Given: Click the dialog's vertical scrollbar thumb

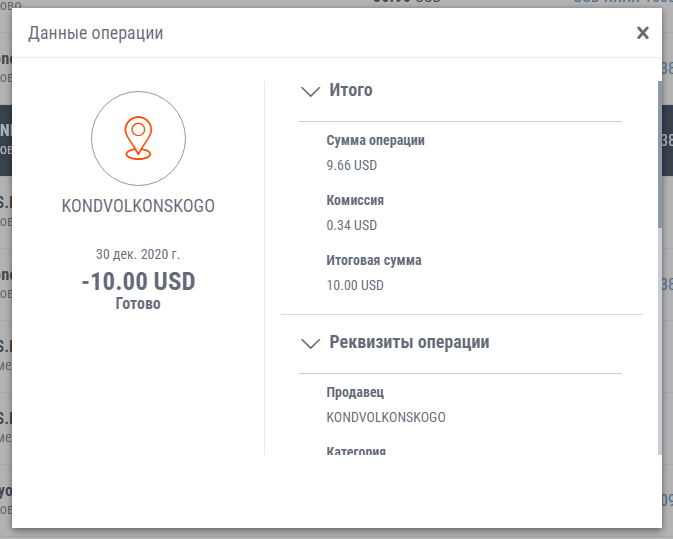Looking at the screenshot, I should point(660,154).
